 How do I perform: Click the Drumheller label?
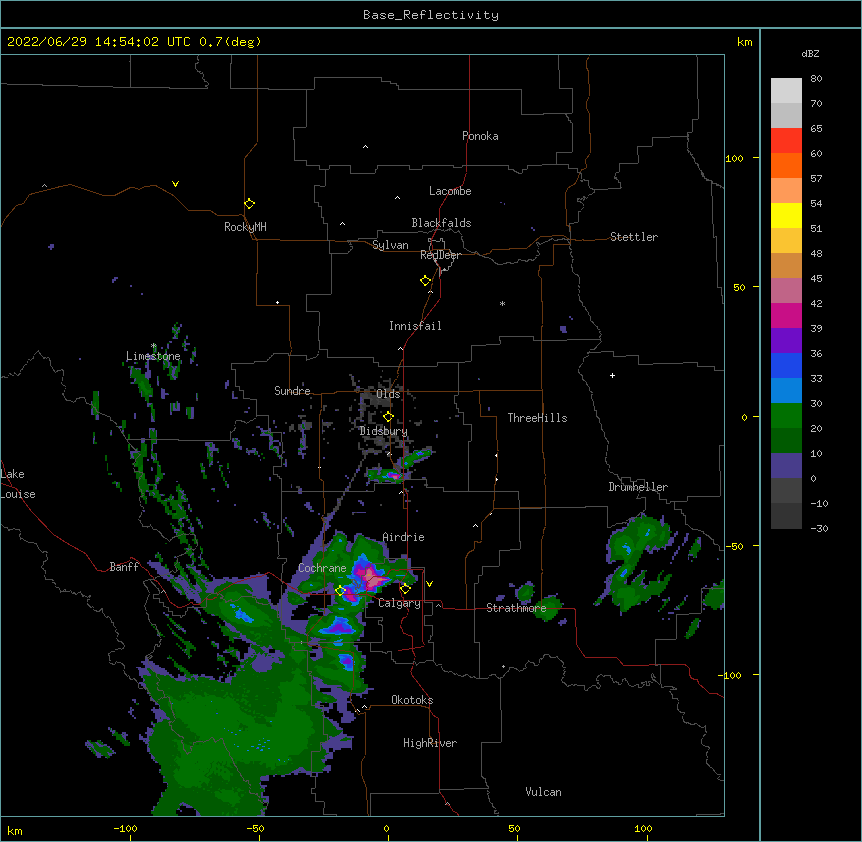tap(638, 487)
